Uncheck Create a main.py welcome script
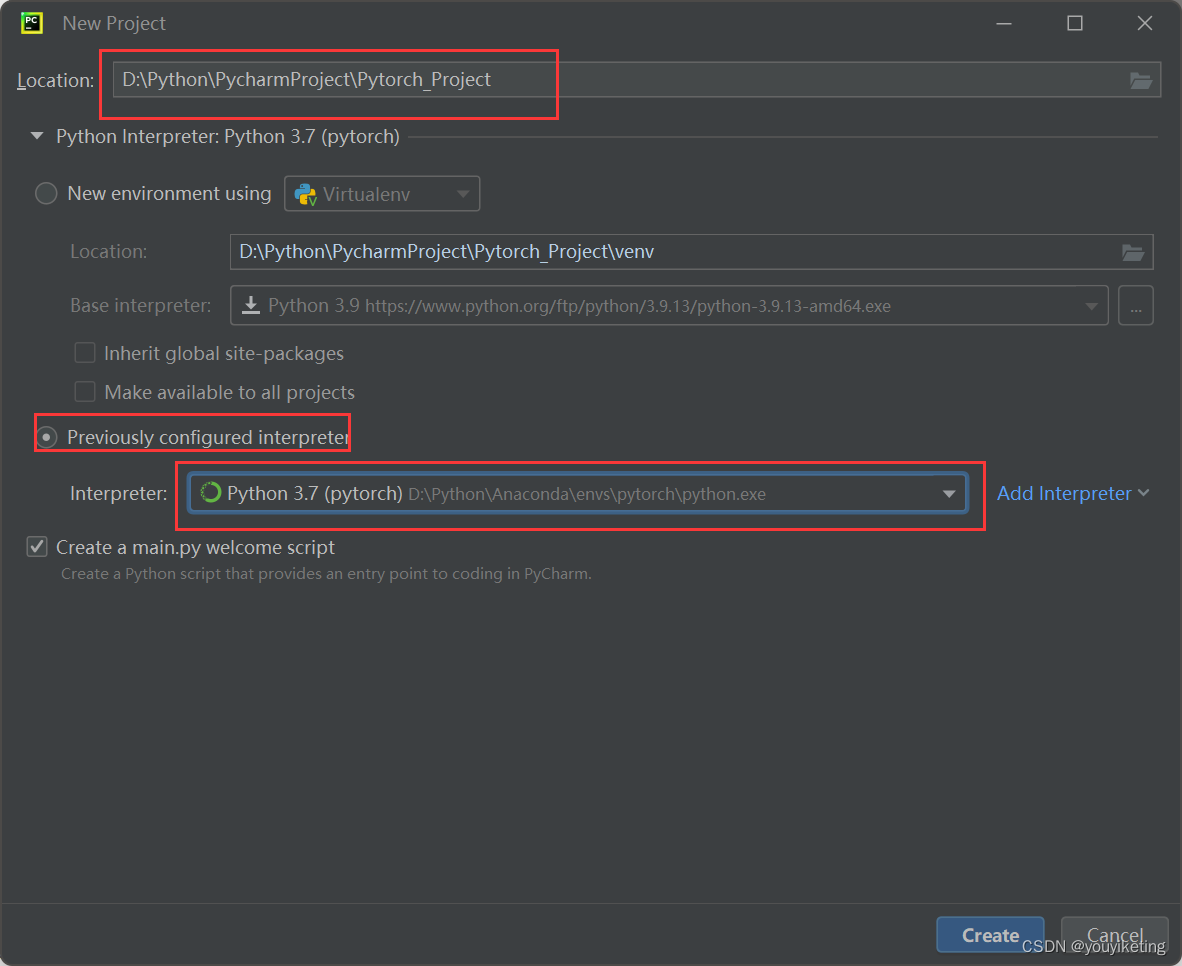Screen dimensions: 1182x966 37,547
